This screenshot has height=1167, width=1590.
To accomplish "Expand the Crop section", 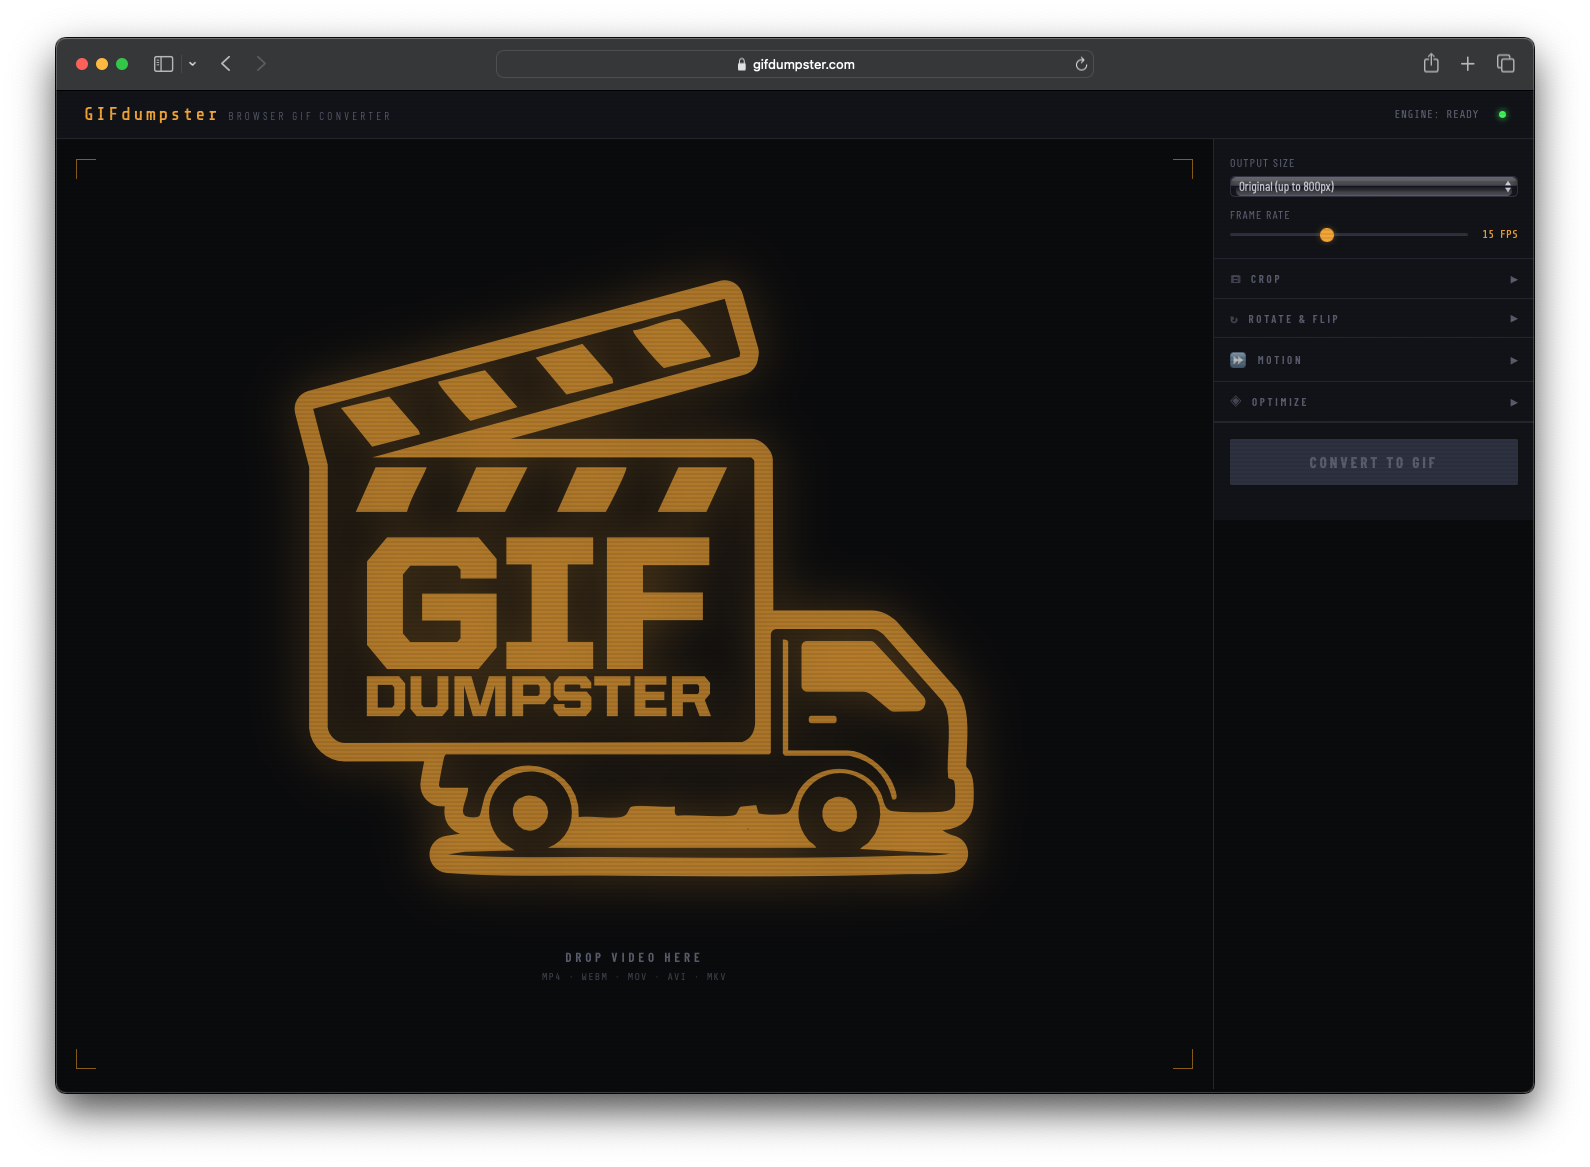I will (x=1373, y=279).
